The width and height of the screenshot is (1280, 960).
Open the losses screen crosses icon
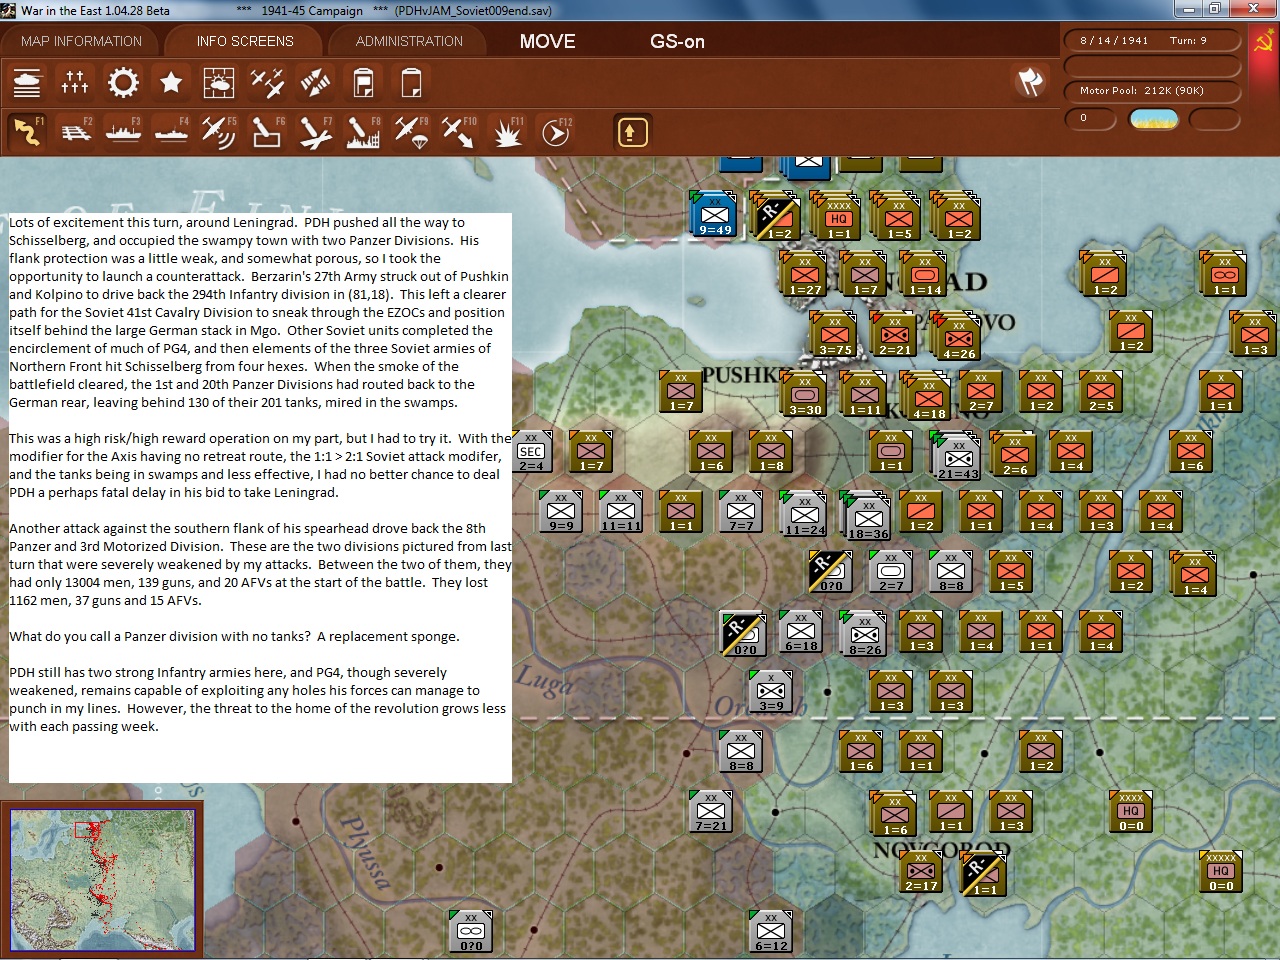coord(75,82)
